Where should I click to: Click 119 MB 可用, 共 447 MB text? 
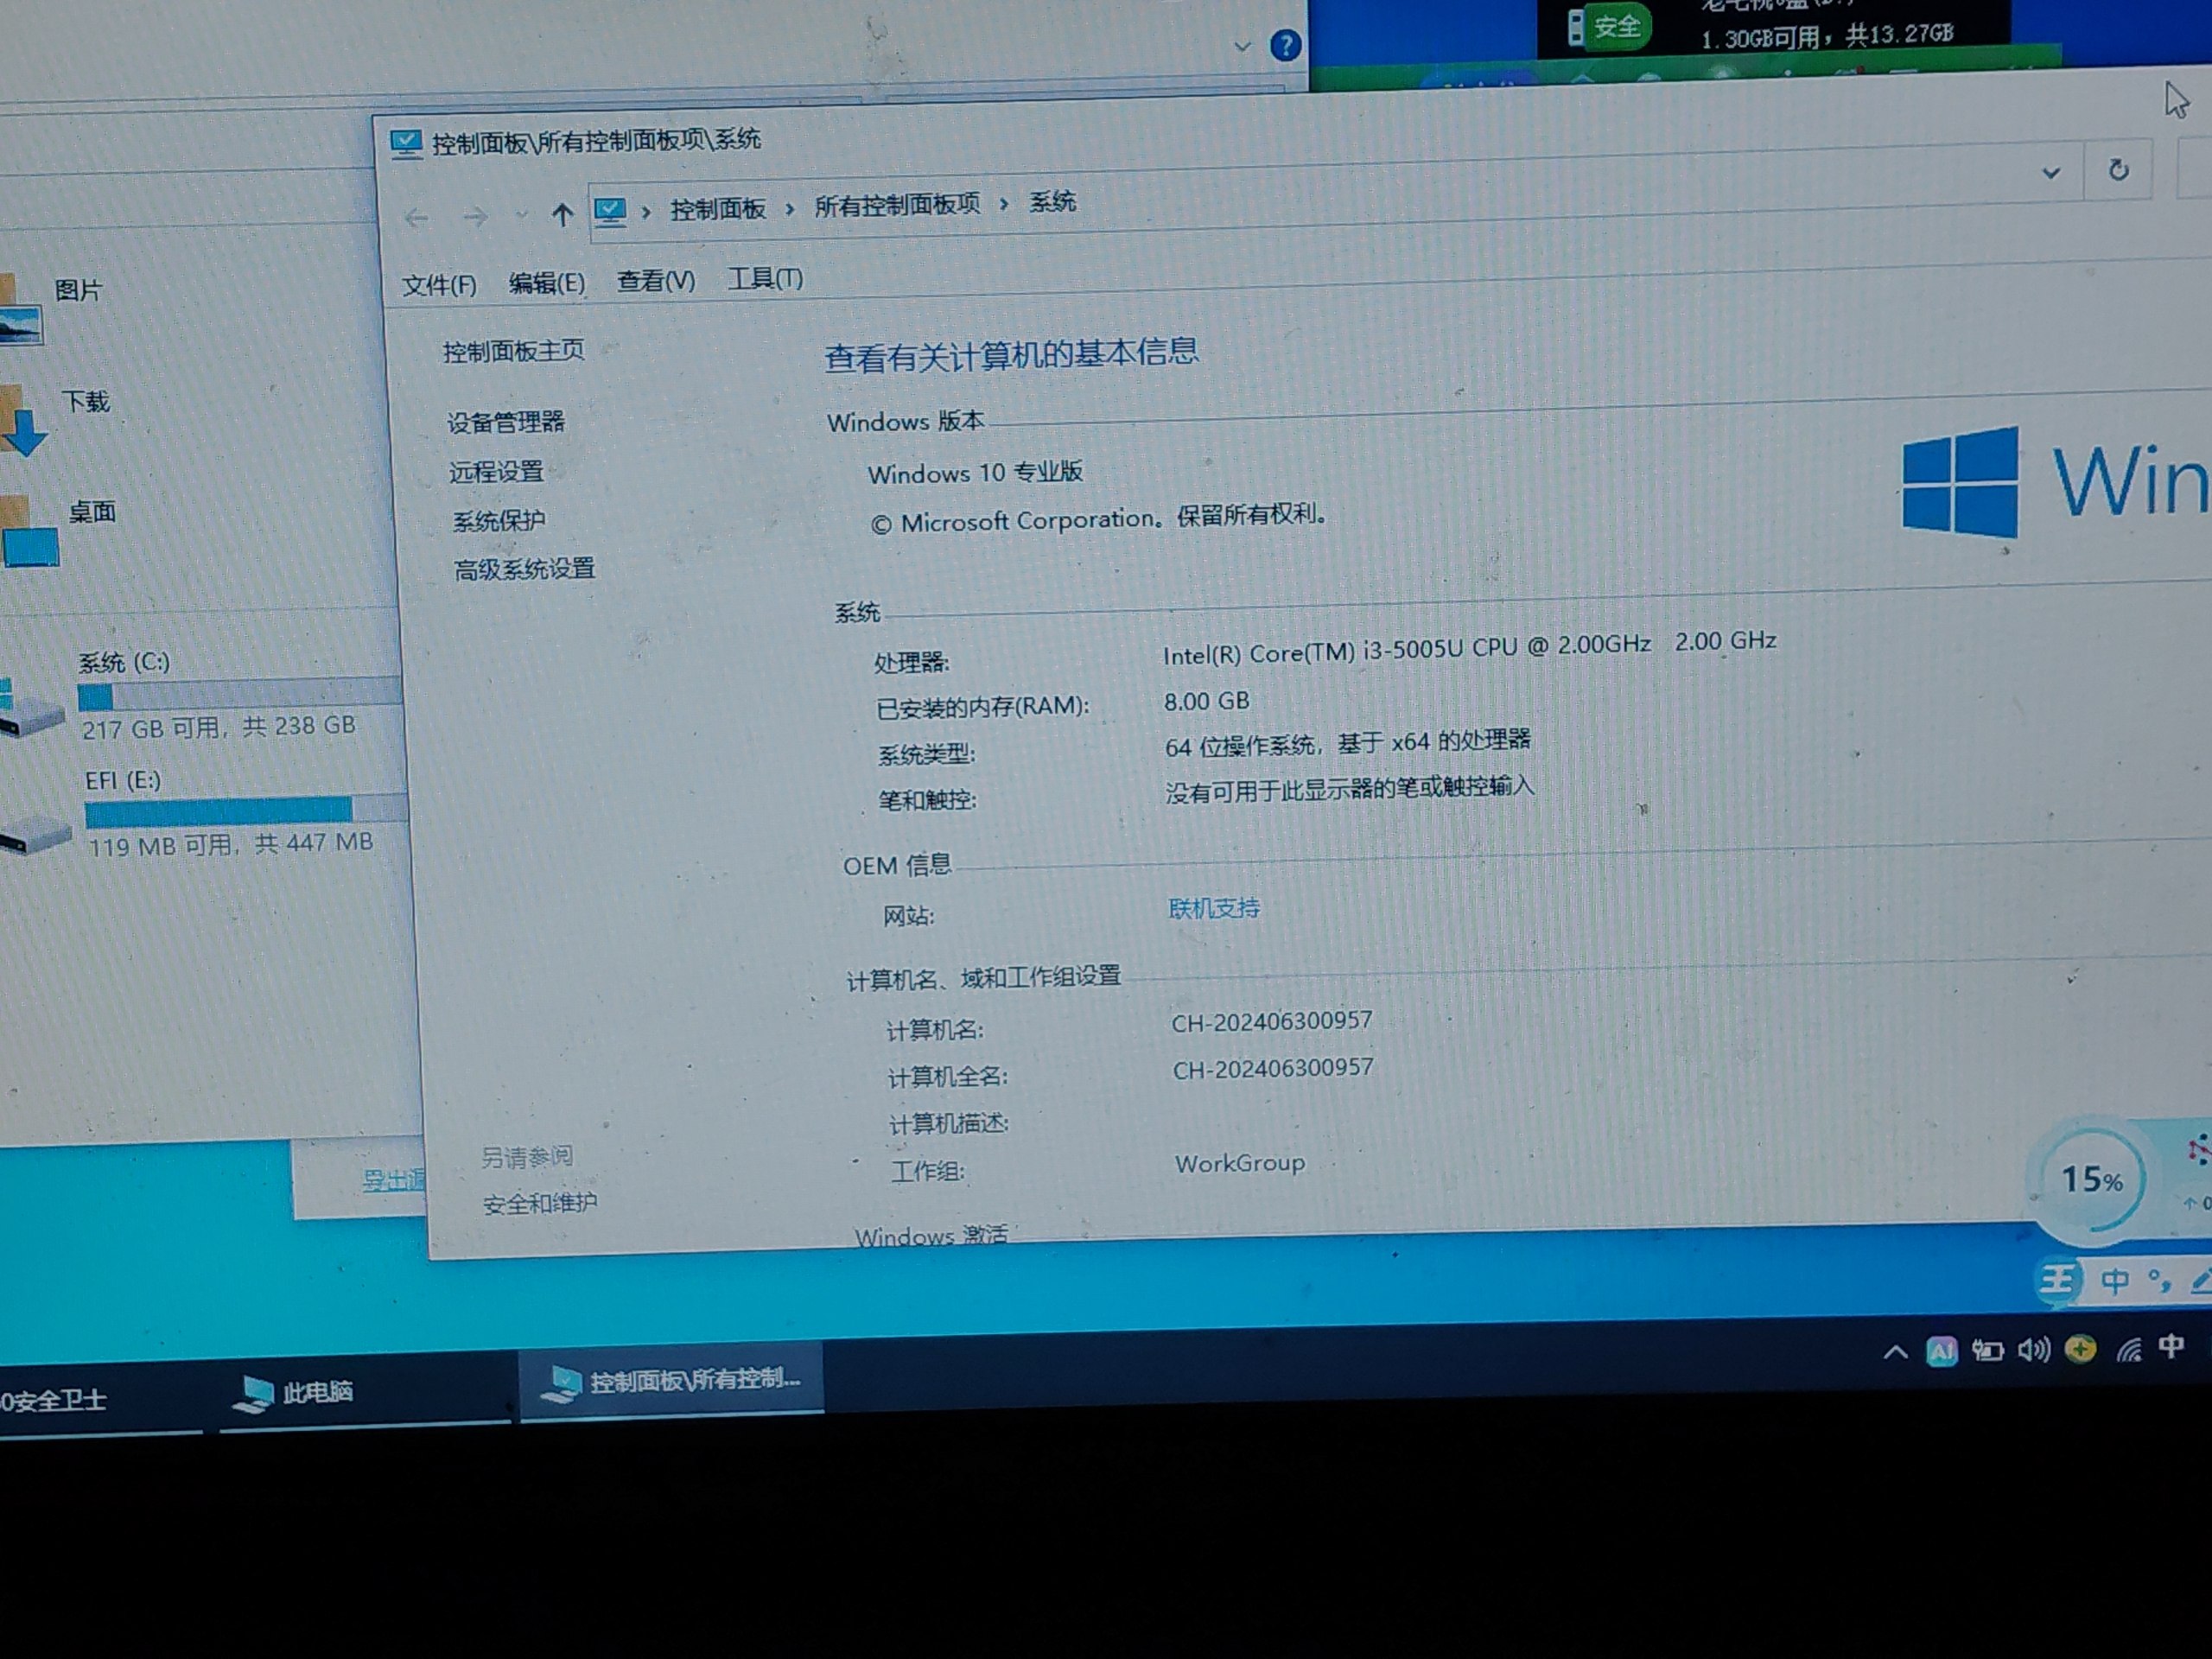coord(230,845)
